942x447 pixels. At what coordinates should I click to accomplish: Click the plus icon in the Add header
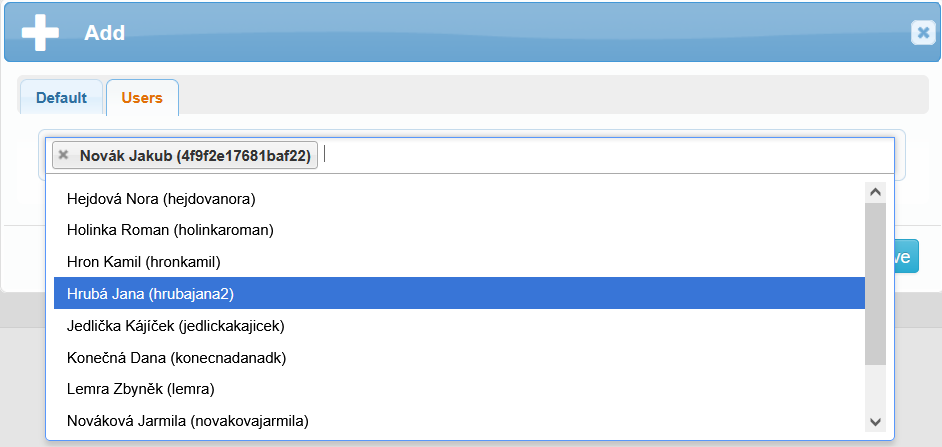click(40, 32)
